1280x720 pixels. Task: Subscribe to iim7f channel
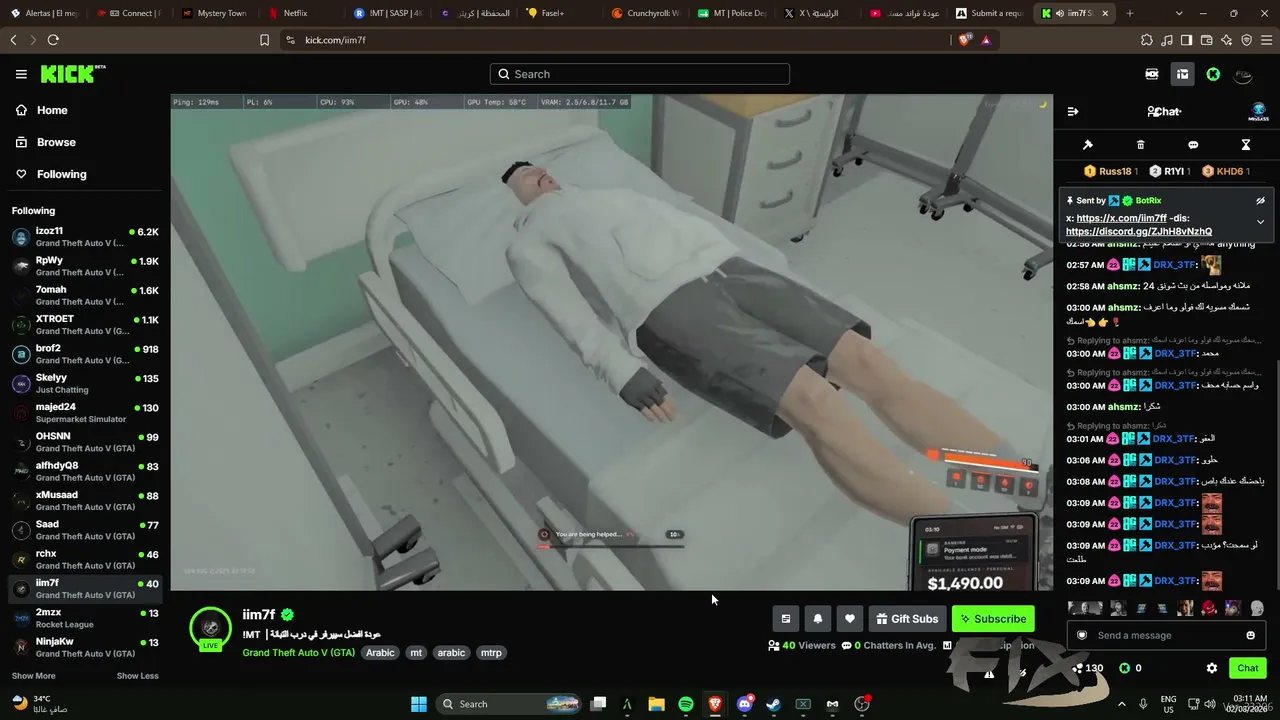click(x=993, y=619)
